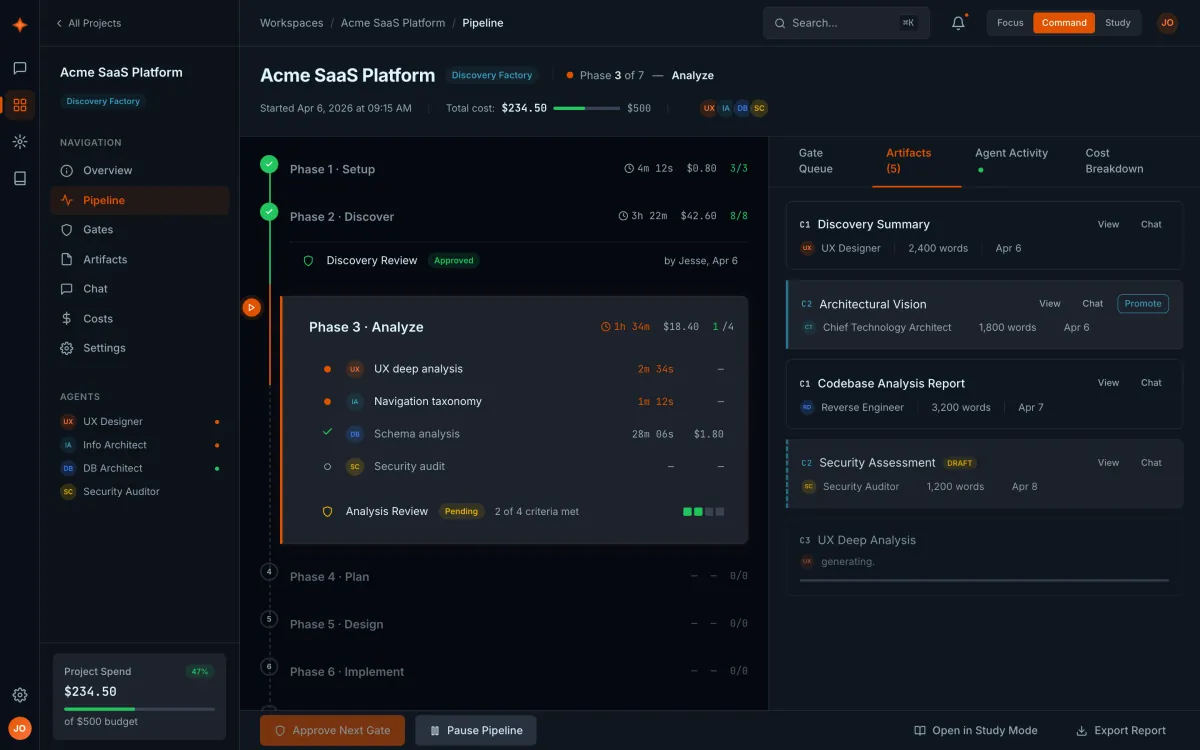The height and width of the screenshot is (750, 1200).
Task: Click the JO user avatar in left rail
Action: [19, 729]
